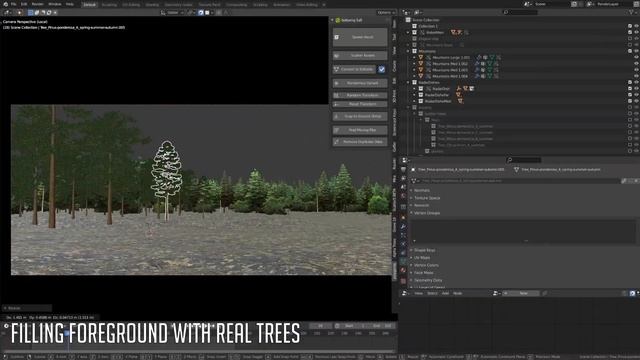Open the Render menu
640x360 pixels.
pyautogui.click(x=38, y=4)
